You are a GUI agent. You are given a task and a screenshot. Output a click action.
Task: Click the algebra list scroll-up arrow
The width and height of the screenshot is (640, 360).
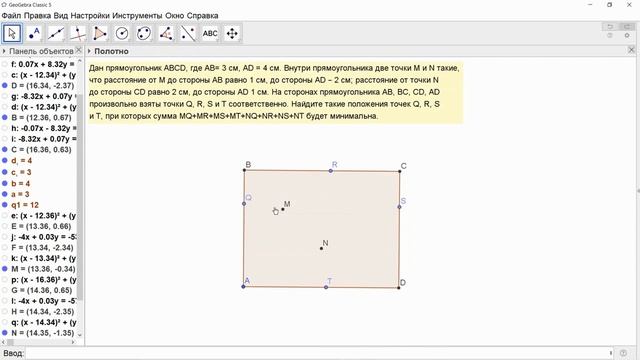80,61
